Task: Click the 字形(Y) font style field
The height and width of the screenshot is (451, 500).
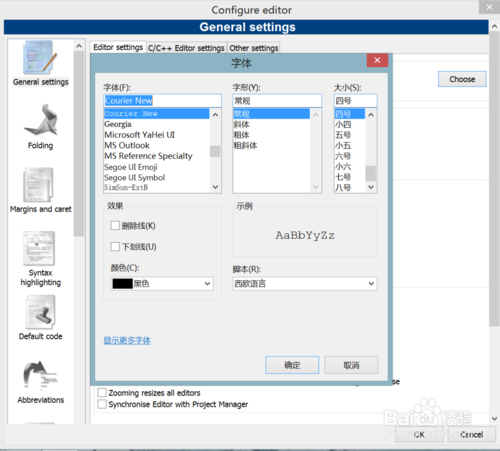Action: pyautogui.click(x=277, y=100)
